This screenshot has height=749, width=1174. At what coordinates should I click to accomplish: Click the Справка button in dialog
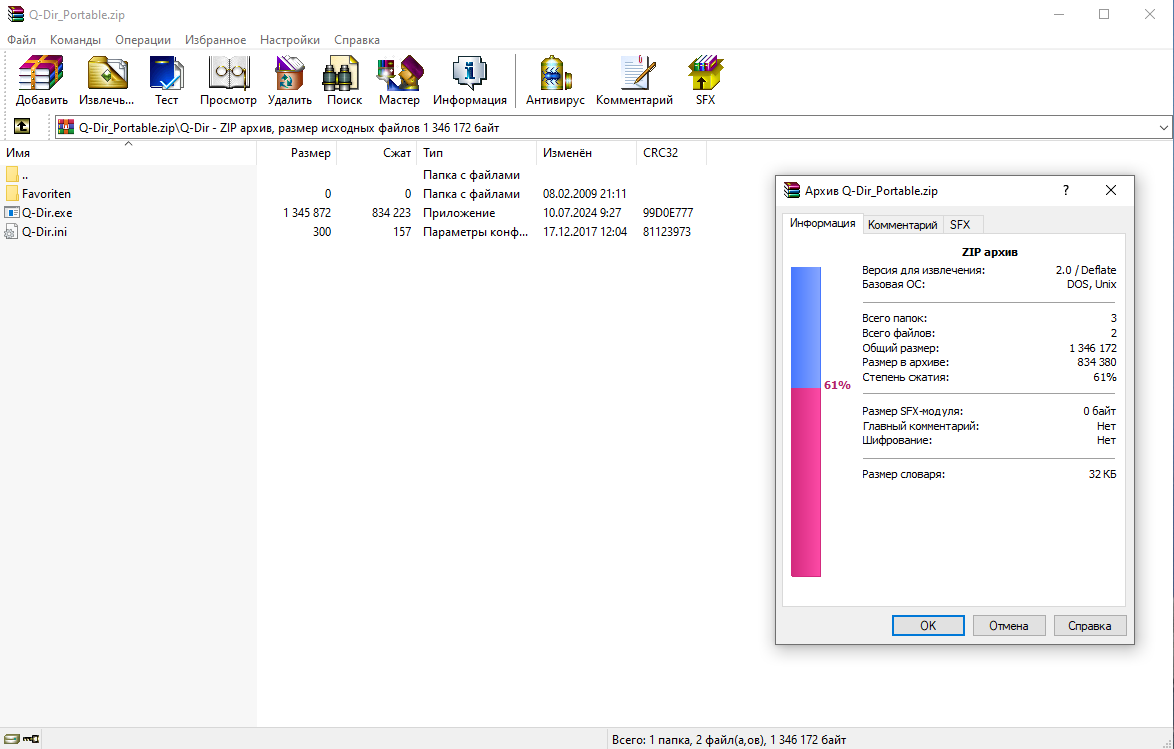[x=1089, y=625]
